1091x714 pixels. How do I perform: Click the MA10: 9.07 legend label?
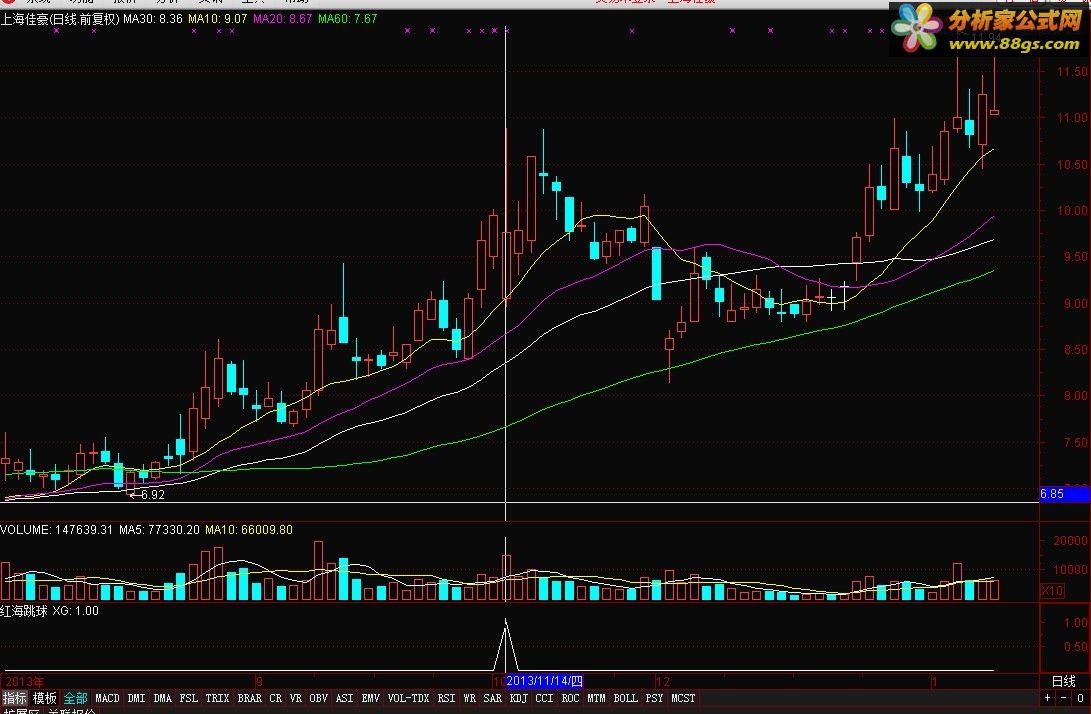click(x=218, y=19)
